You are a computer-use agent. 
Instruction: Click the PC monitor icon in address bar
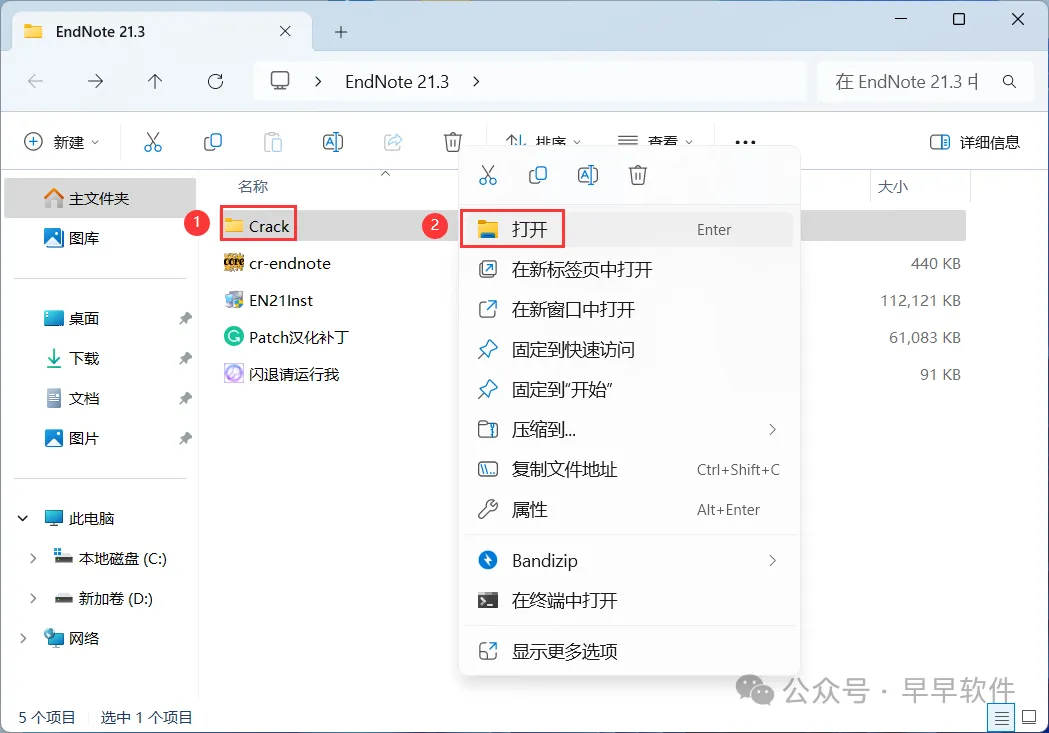pyautogui.click(x=280, y=81)
